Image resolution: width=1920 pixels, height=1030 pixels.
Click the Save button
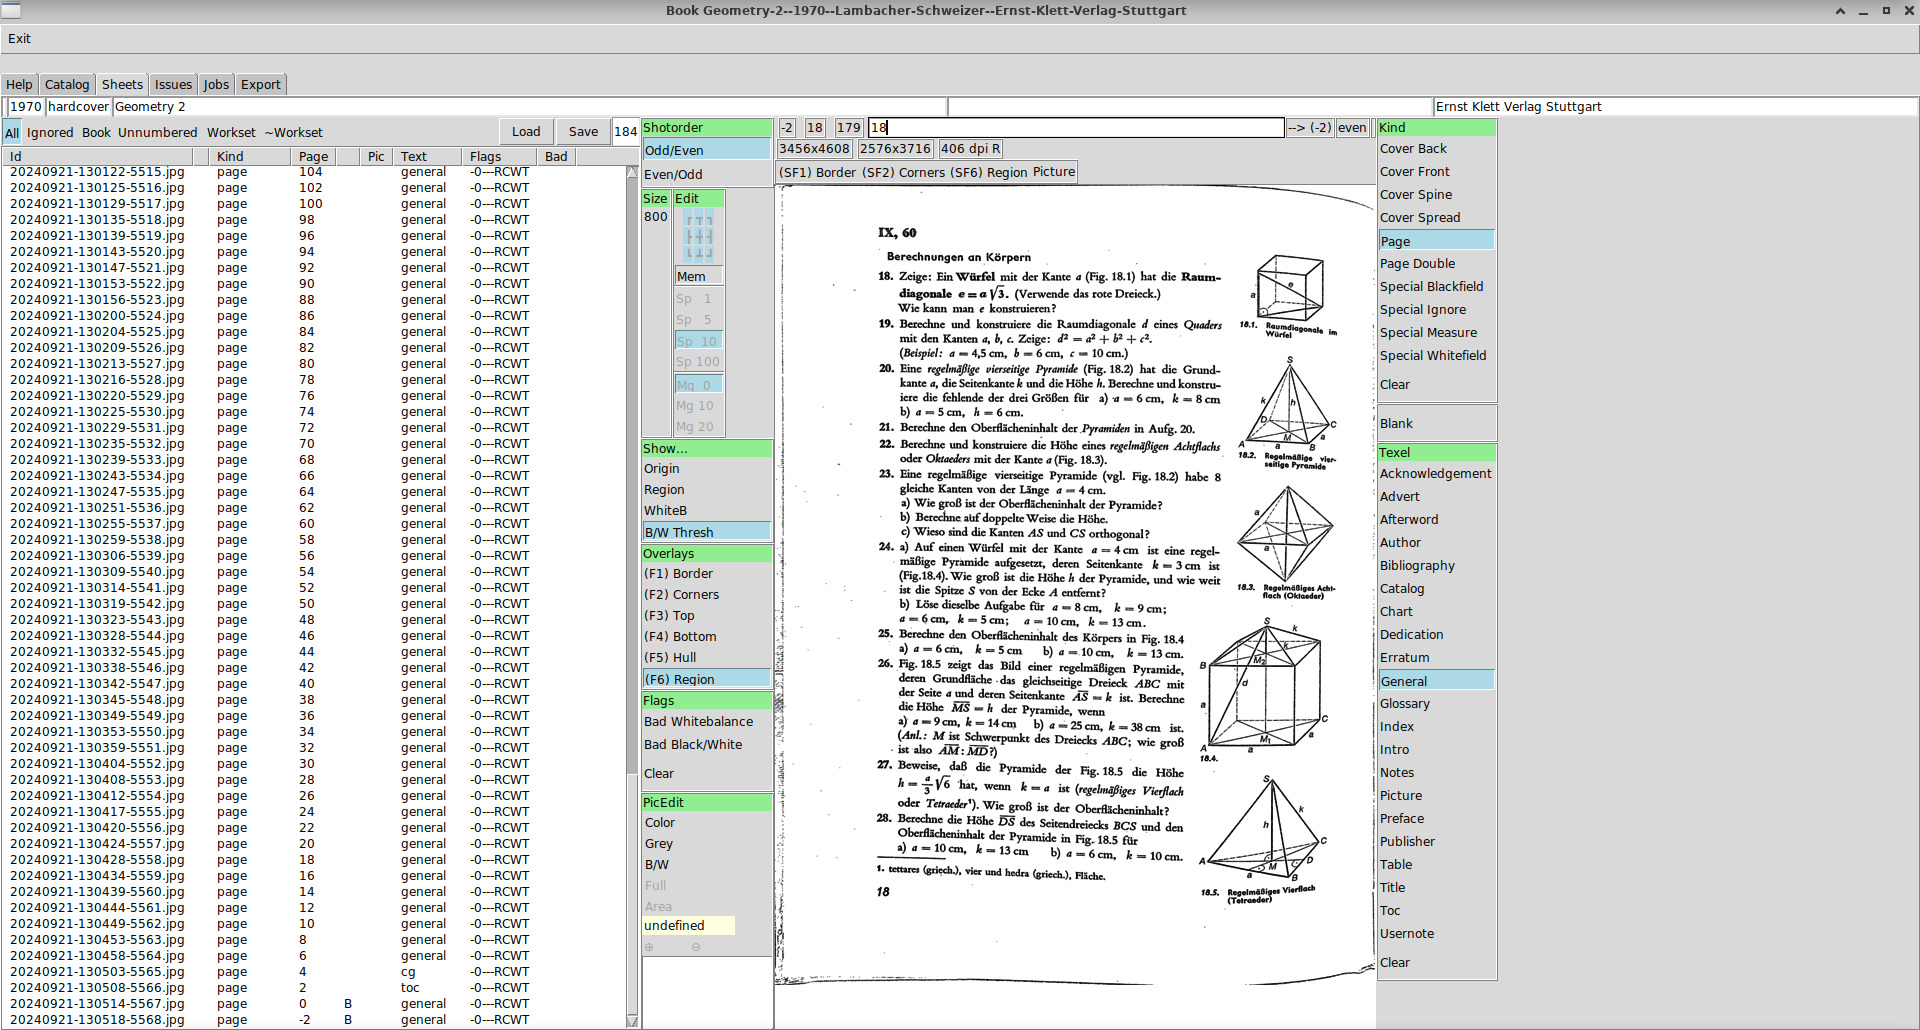tap(583, 132)
